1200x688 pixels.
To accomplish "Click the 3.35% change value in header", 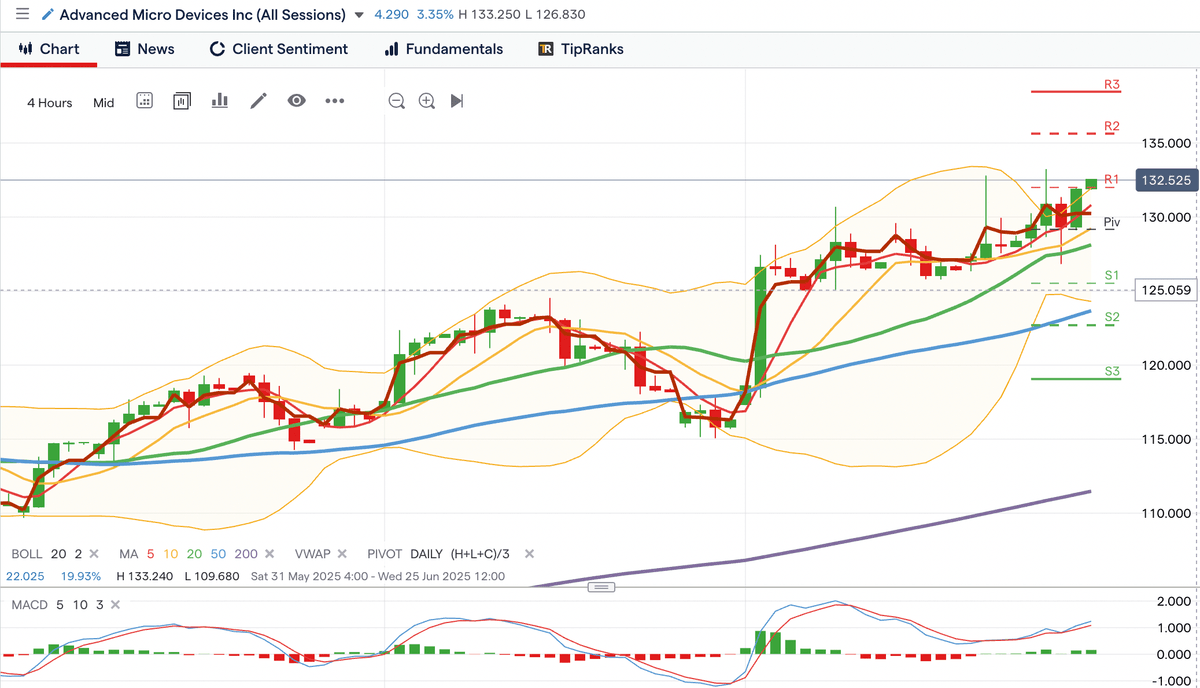I will tap(434, 15).
